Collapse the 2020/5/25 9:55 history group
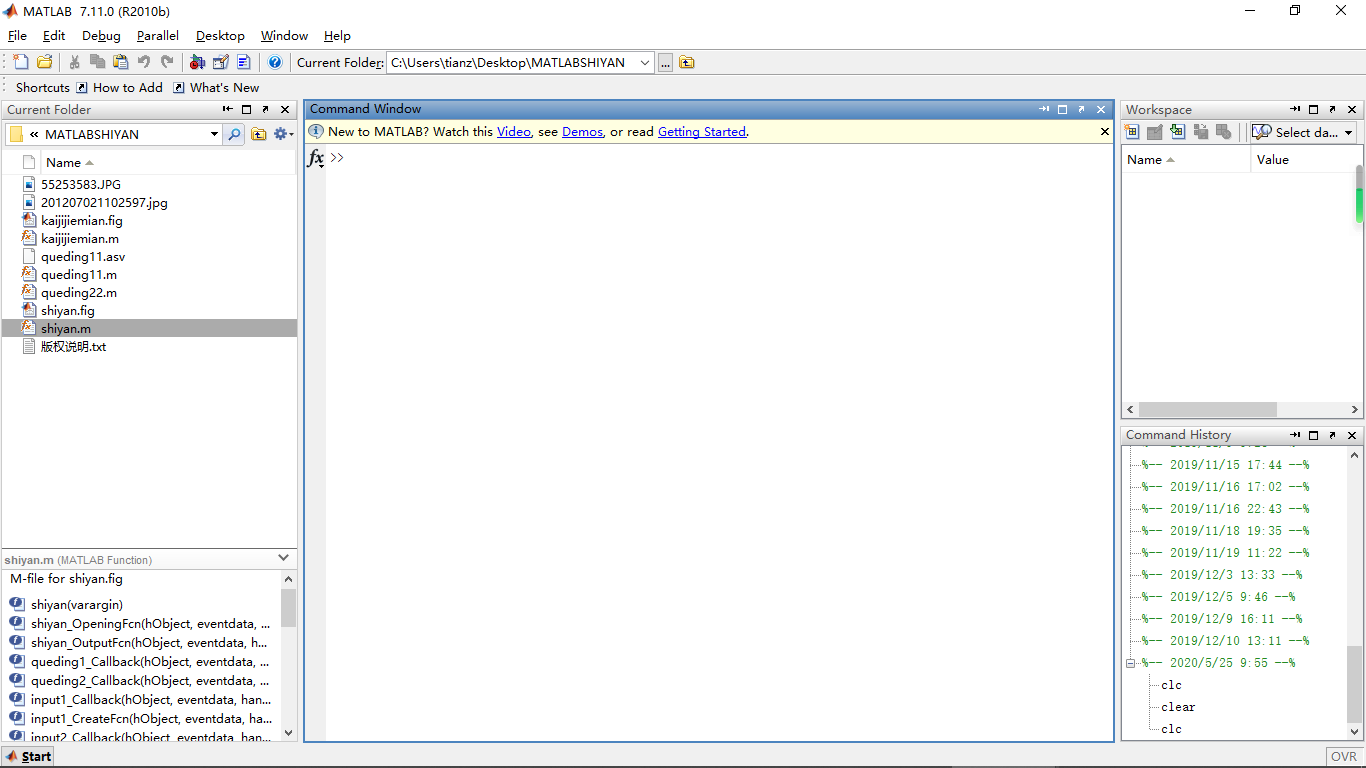 [x=1130, y=663]
